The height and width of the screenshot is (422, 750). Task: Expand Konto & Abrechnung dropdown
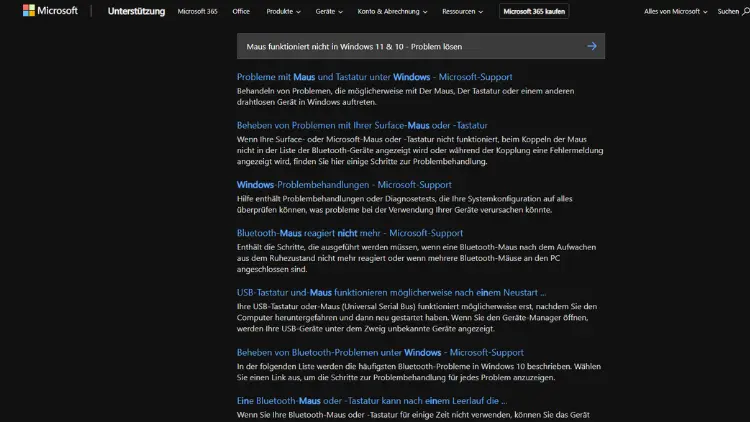pos(392,11)
